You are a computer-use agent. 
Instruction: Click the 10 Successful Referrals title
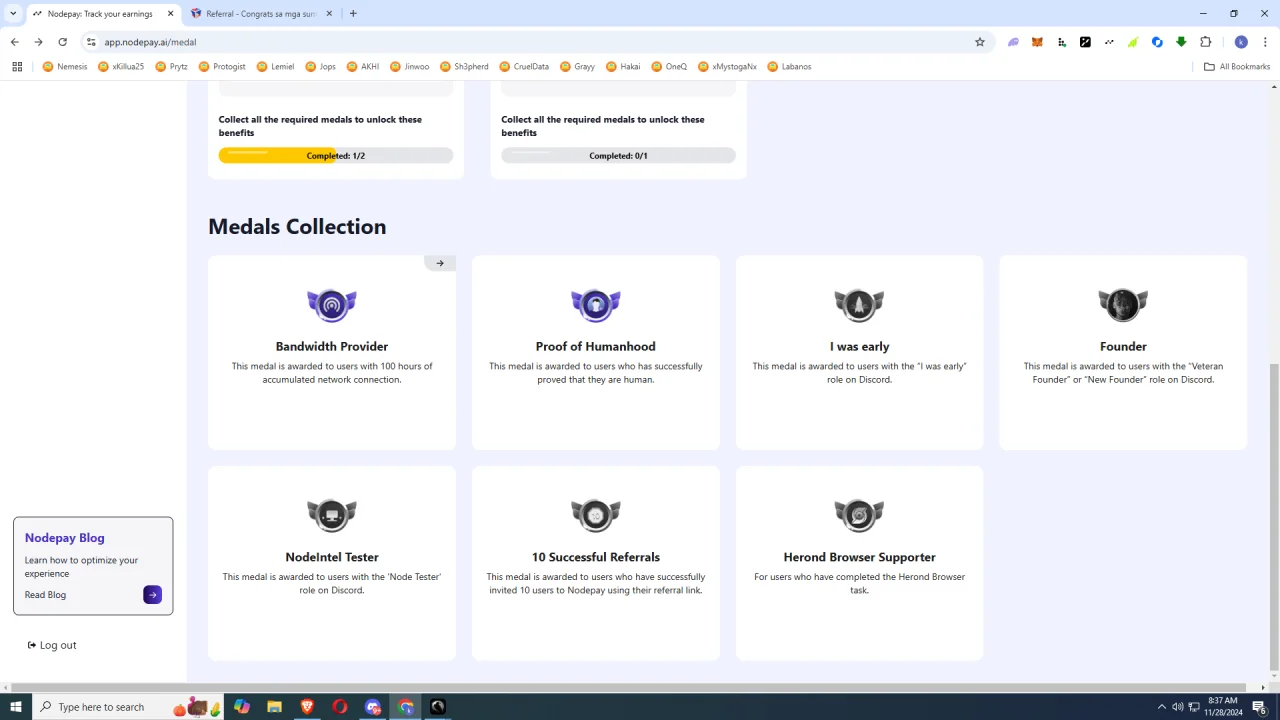pyautogui.click(x=596, y=557)
